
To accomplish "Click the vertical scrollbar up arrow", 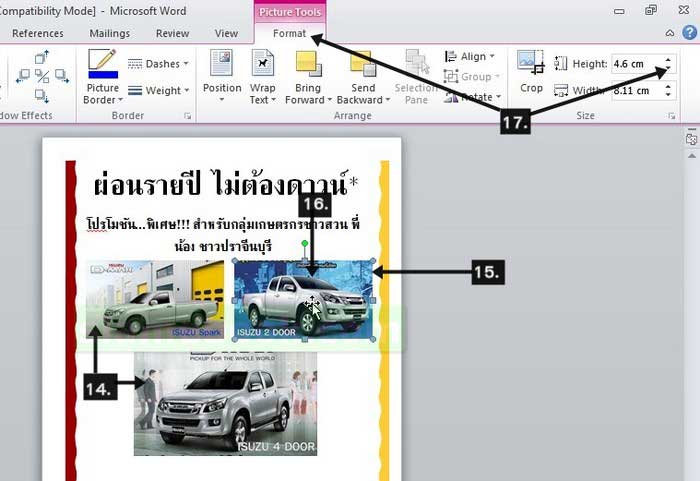I will tap(692, 156).
